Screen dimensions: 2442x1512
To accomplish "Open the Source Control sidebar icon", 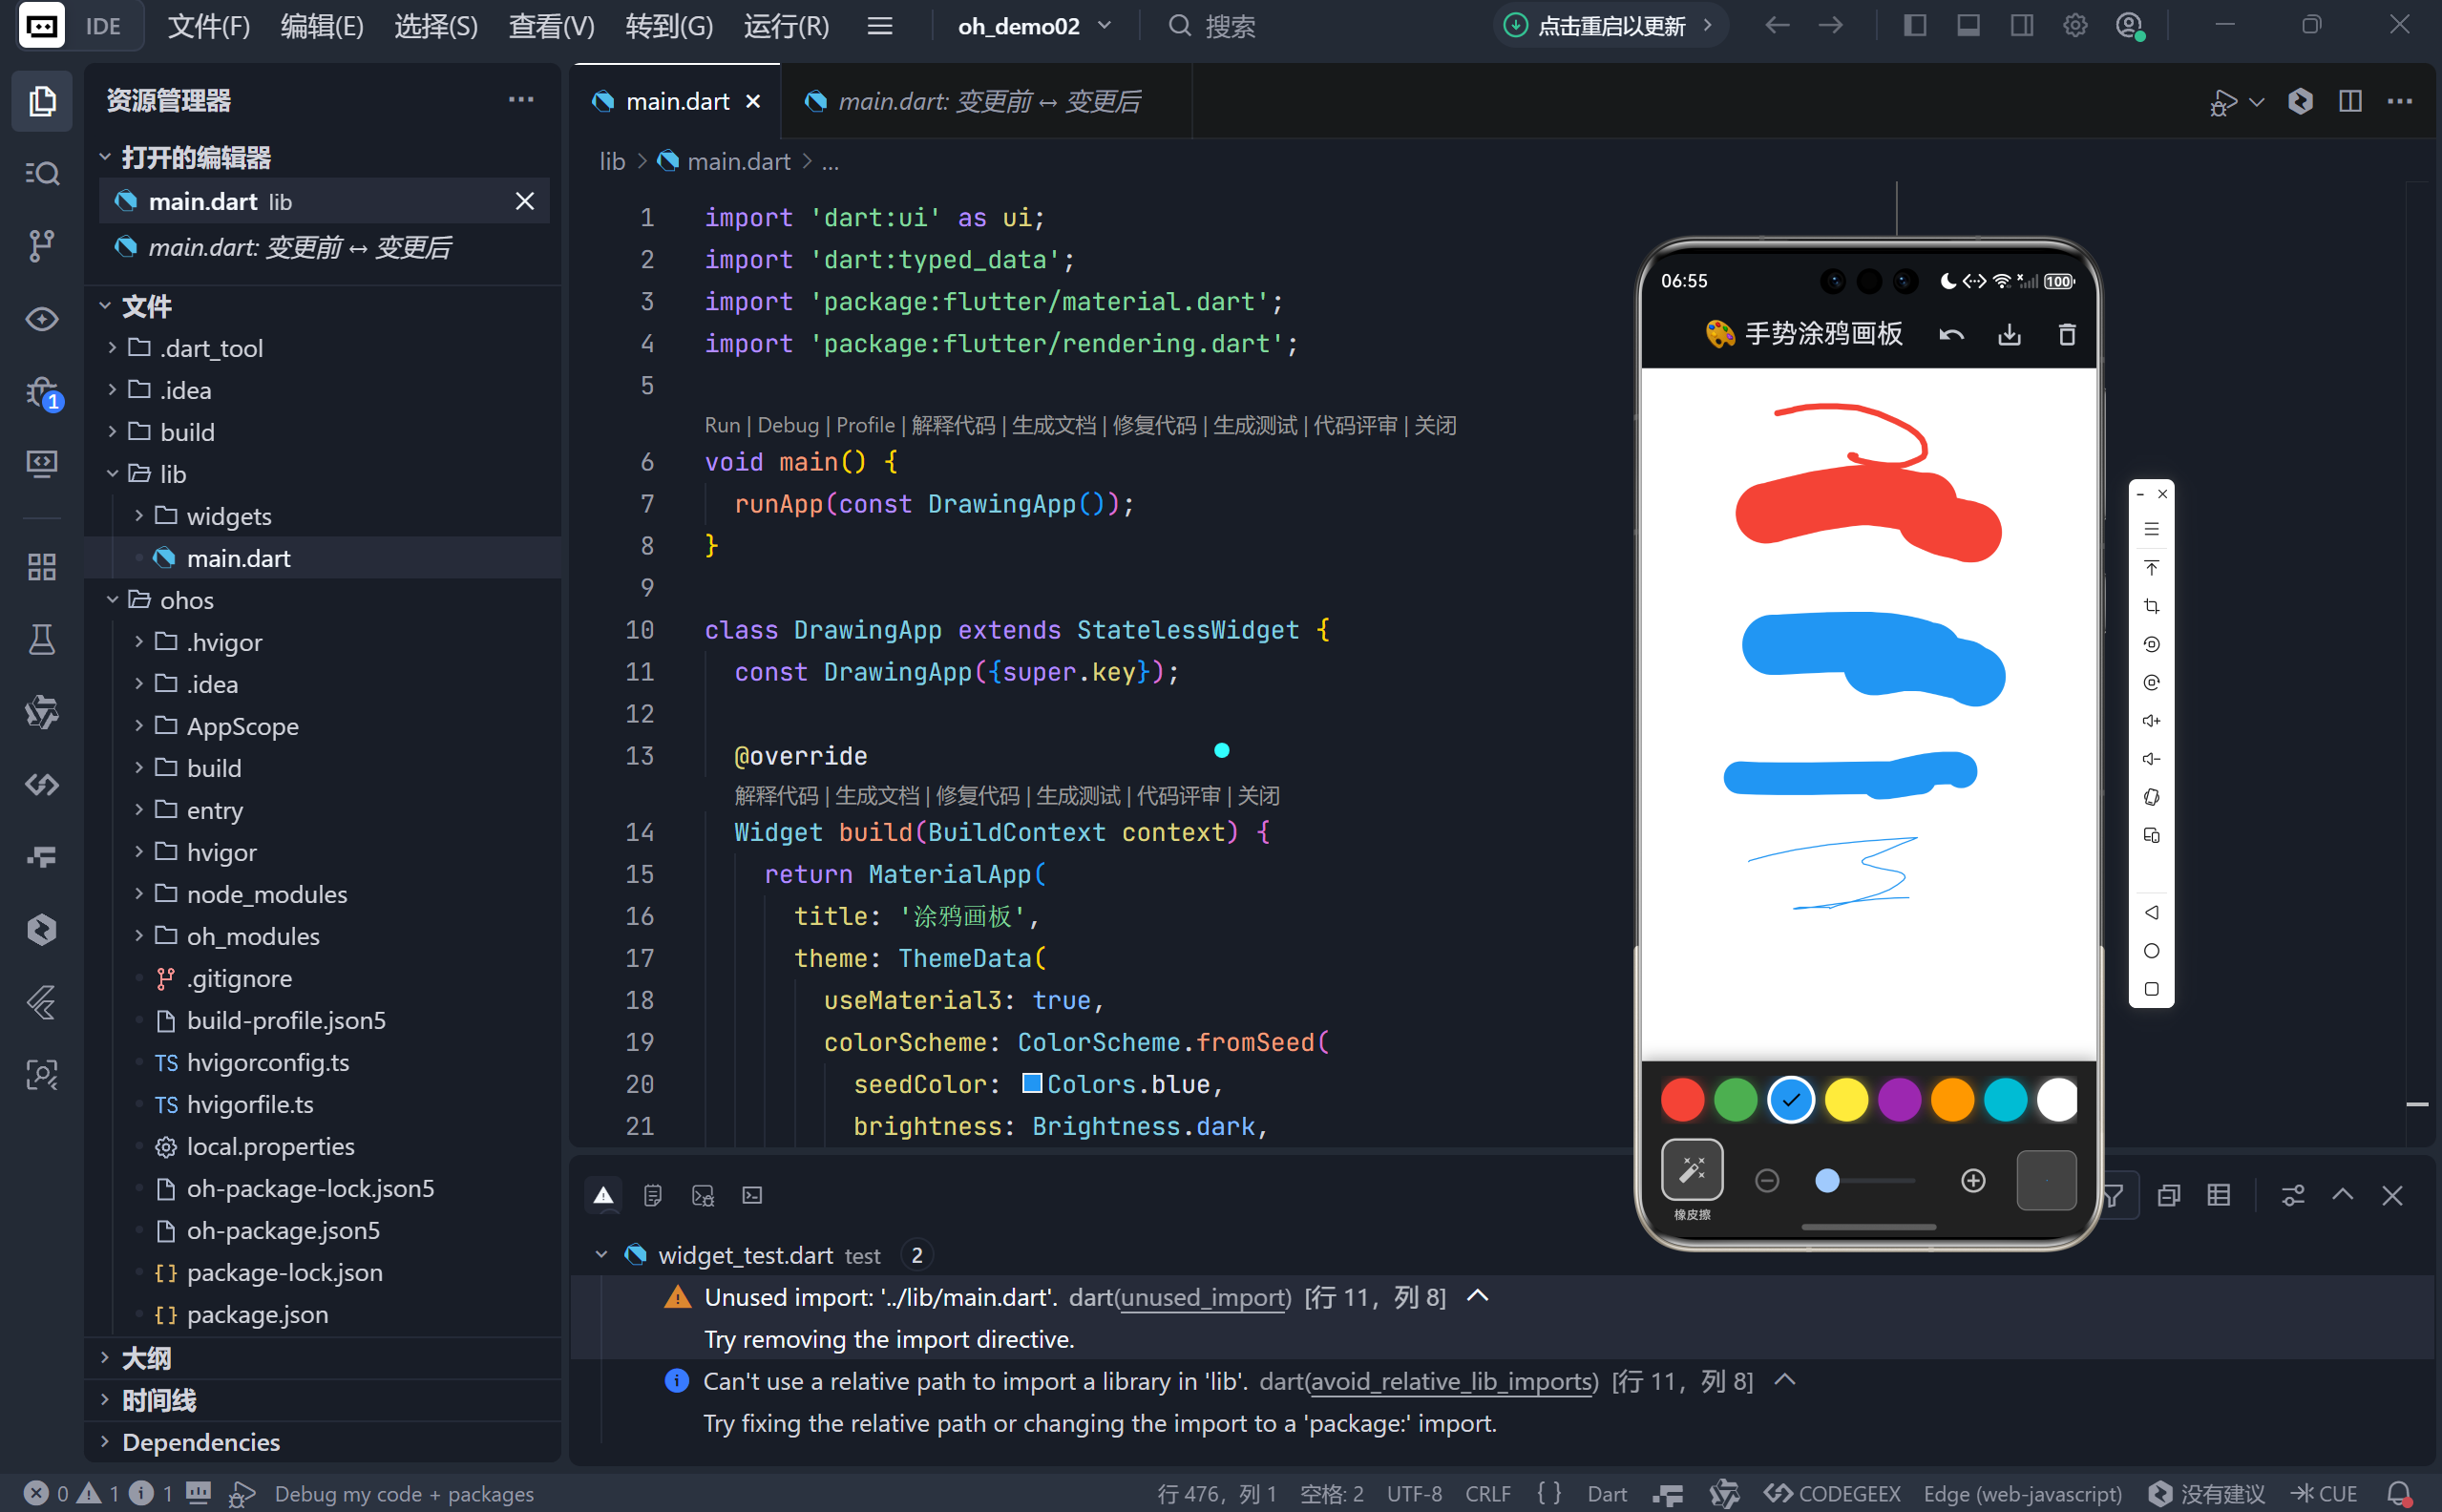I will point(41,245).
